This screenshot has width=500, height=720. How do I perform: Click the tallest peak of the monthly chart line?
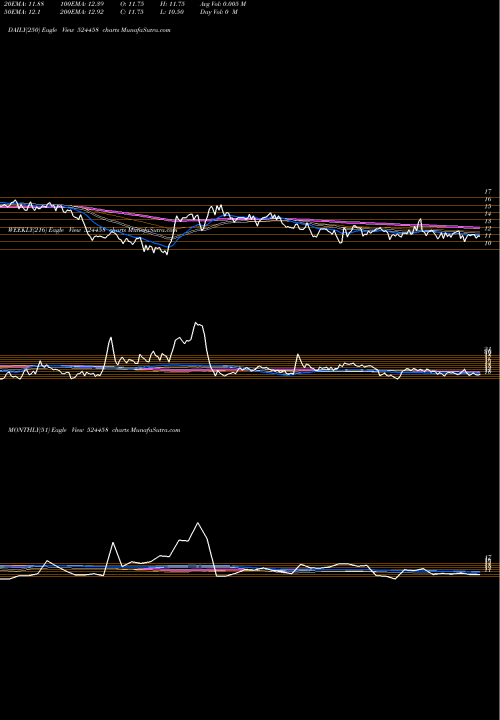point(198,523)
